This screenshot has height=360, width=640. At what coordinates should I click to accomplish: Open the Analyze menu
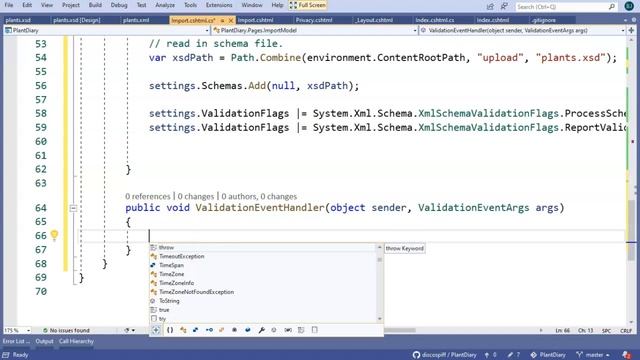(x=165, y=5)
